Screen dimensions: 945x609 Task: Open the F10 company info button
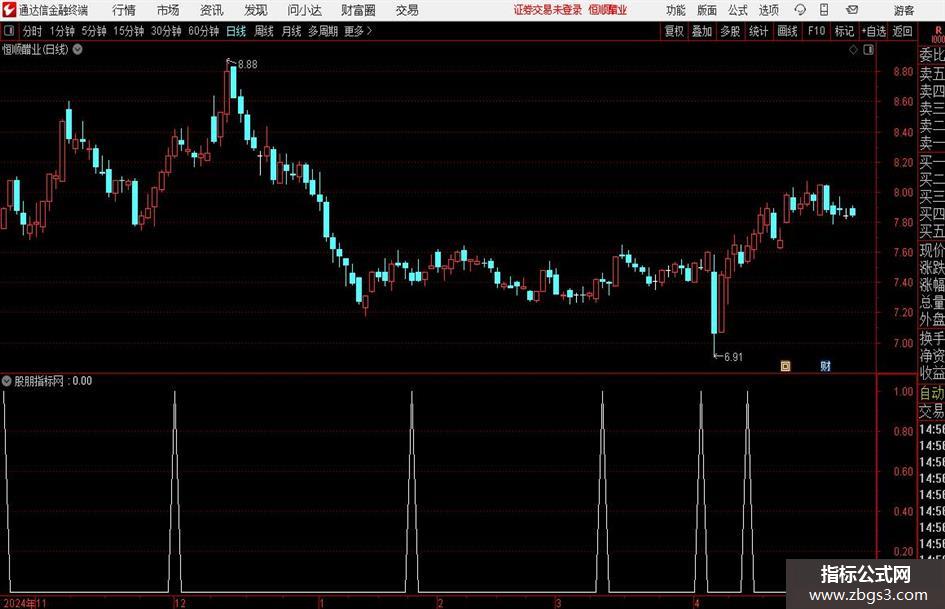(817, 31)
